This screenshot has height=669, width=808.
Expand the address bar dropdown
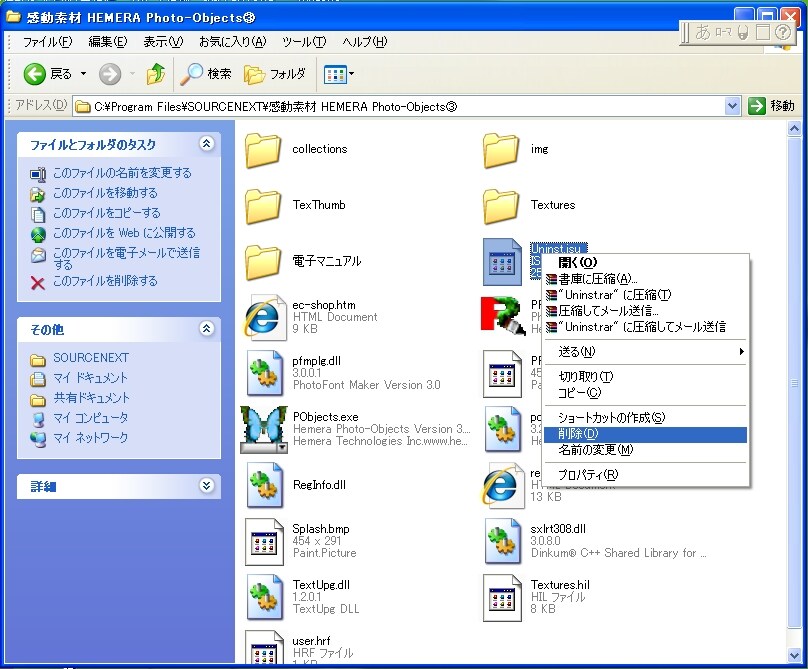(732, 106)
